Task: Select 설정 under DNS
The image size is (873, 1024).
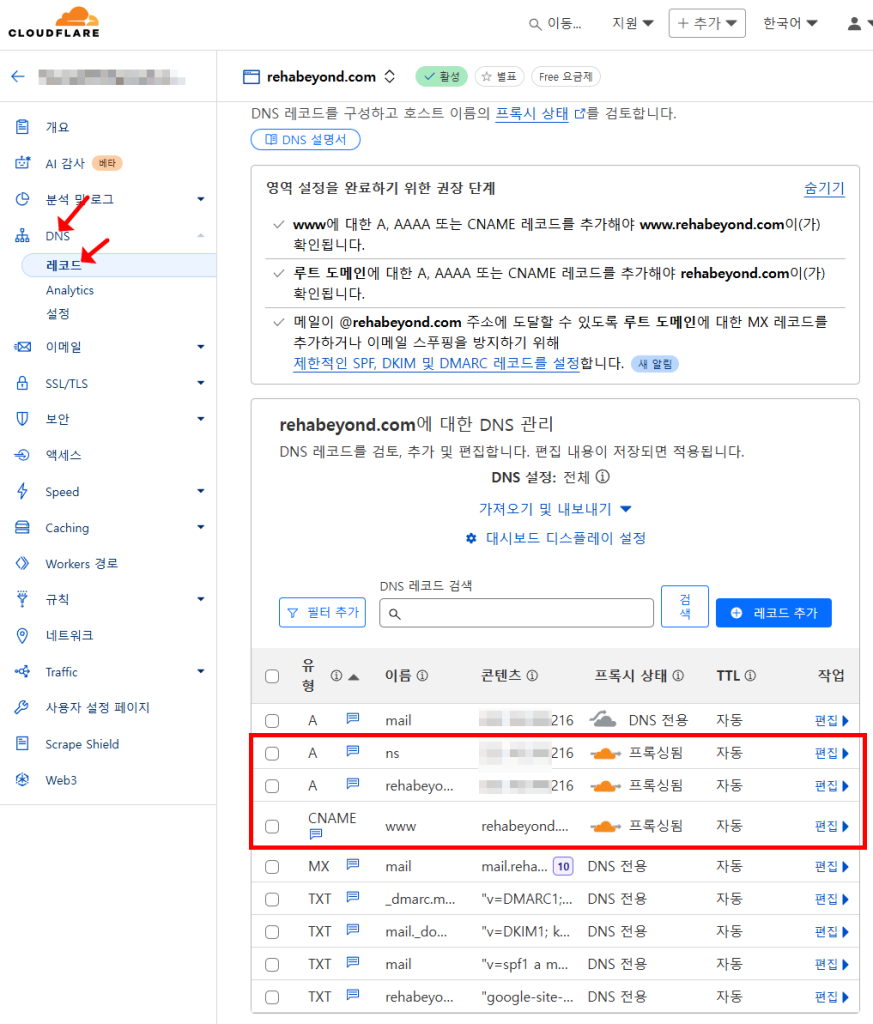Action: (x=57, y=313)
